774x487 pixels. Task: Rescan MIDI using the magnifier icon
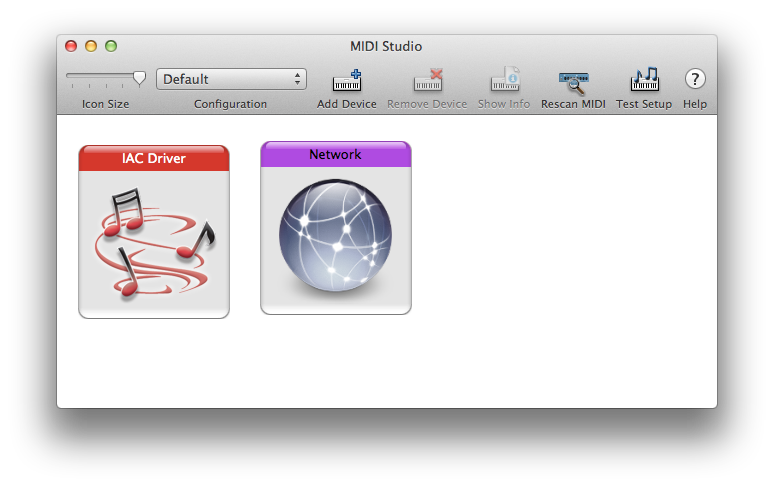point(573,81)
